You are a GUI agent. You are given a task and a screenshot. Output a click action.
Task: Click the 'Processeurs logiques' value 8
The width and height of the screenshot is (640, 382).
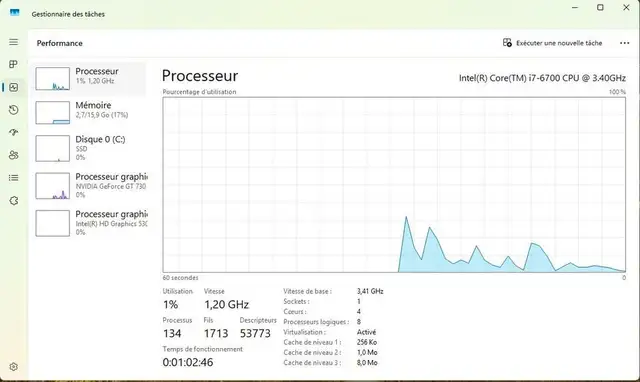[x=359, y=322]
